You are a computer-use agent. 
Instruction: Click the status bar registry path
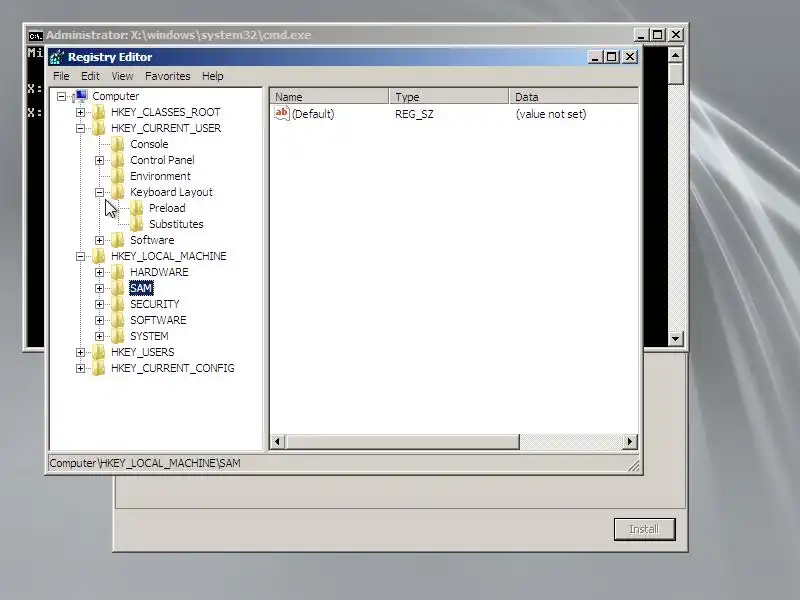click(x=145, y=463)
